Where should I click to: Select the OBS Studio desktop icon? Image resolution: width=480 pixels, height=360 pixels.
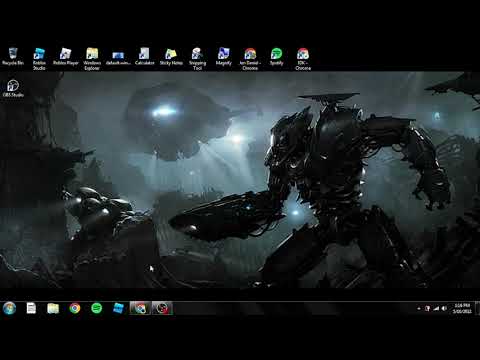pyautogui.click(x=13, y=88)
